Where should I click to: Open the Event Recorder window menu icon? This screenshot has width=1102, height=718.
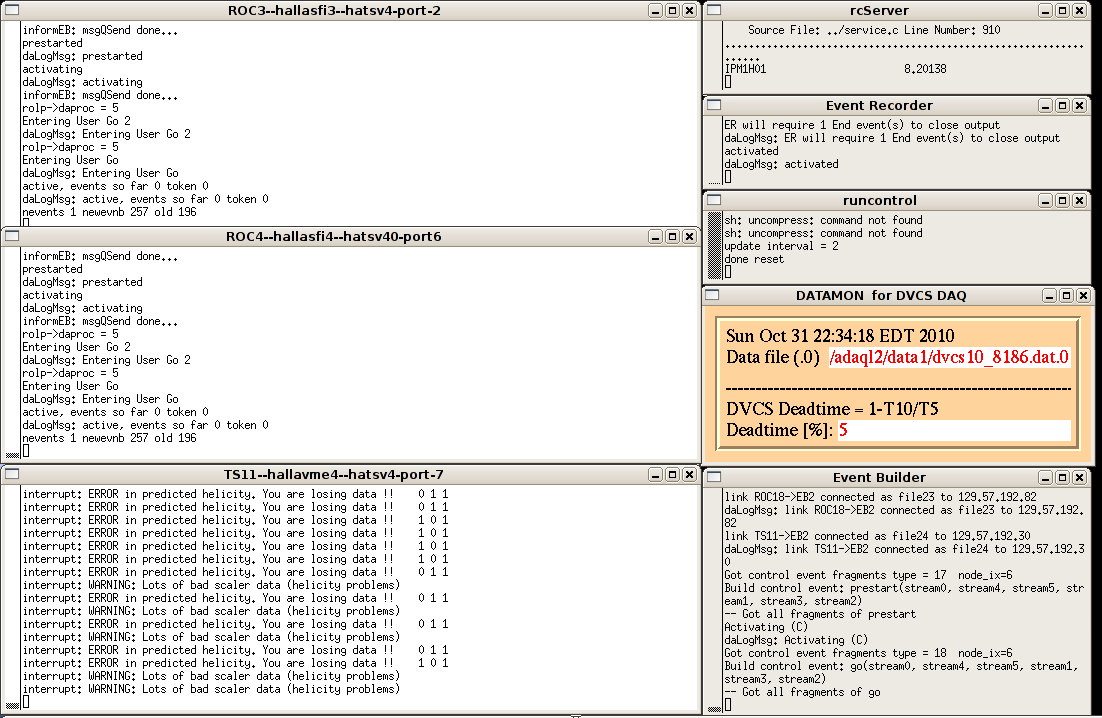714,105
